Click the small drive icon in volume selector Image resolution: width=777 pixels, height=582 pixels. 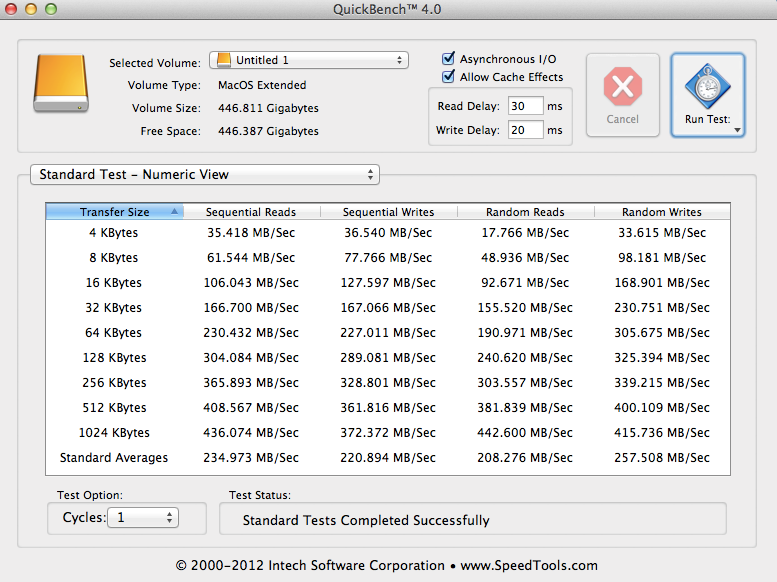click(223, 61)
